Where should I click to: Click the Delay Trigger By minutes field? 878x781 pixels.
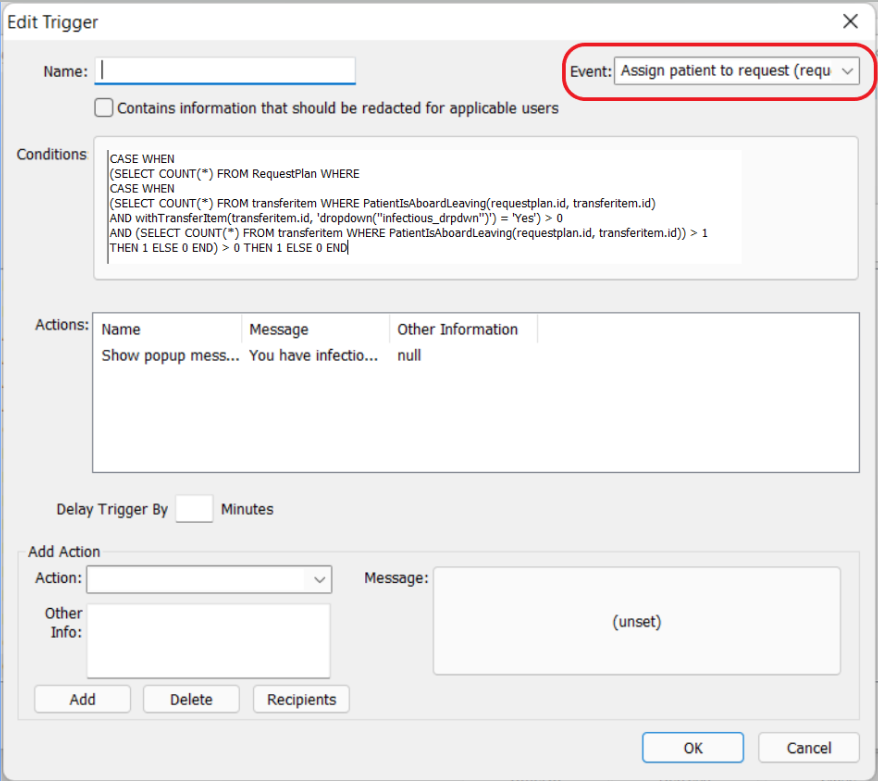pos(194,509)
